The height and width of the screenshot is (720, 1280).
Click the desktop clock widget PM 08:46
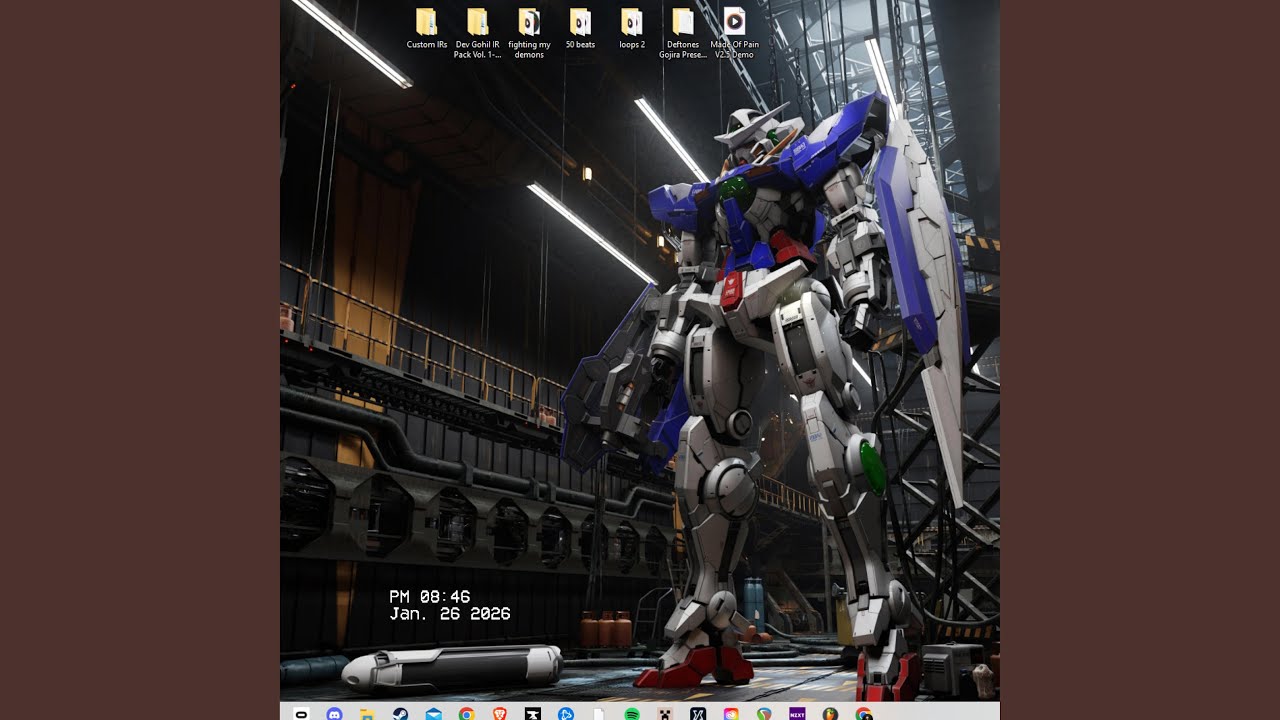[x=430, y=596]
